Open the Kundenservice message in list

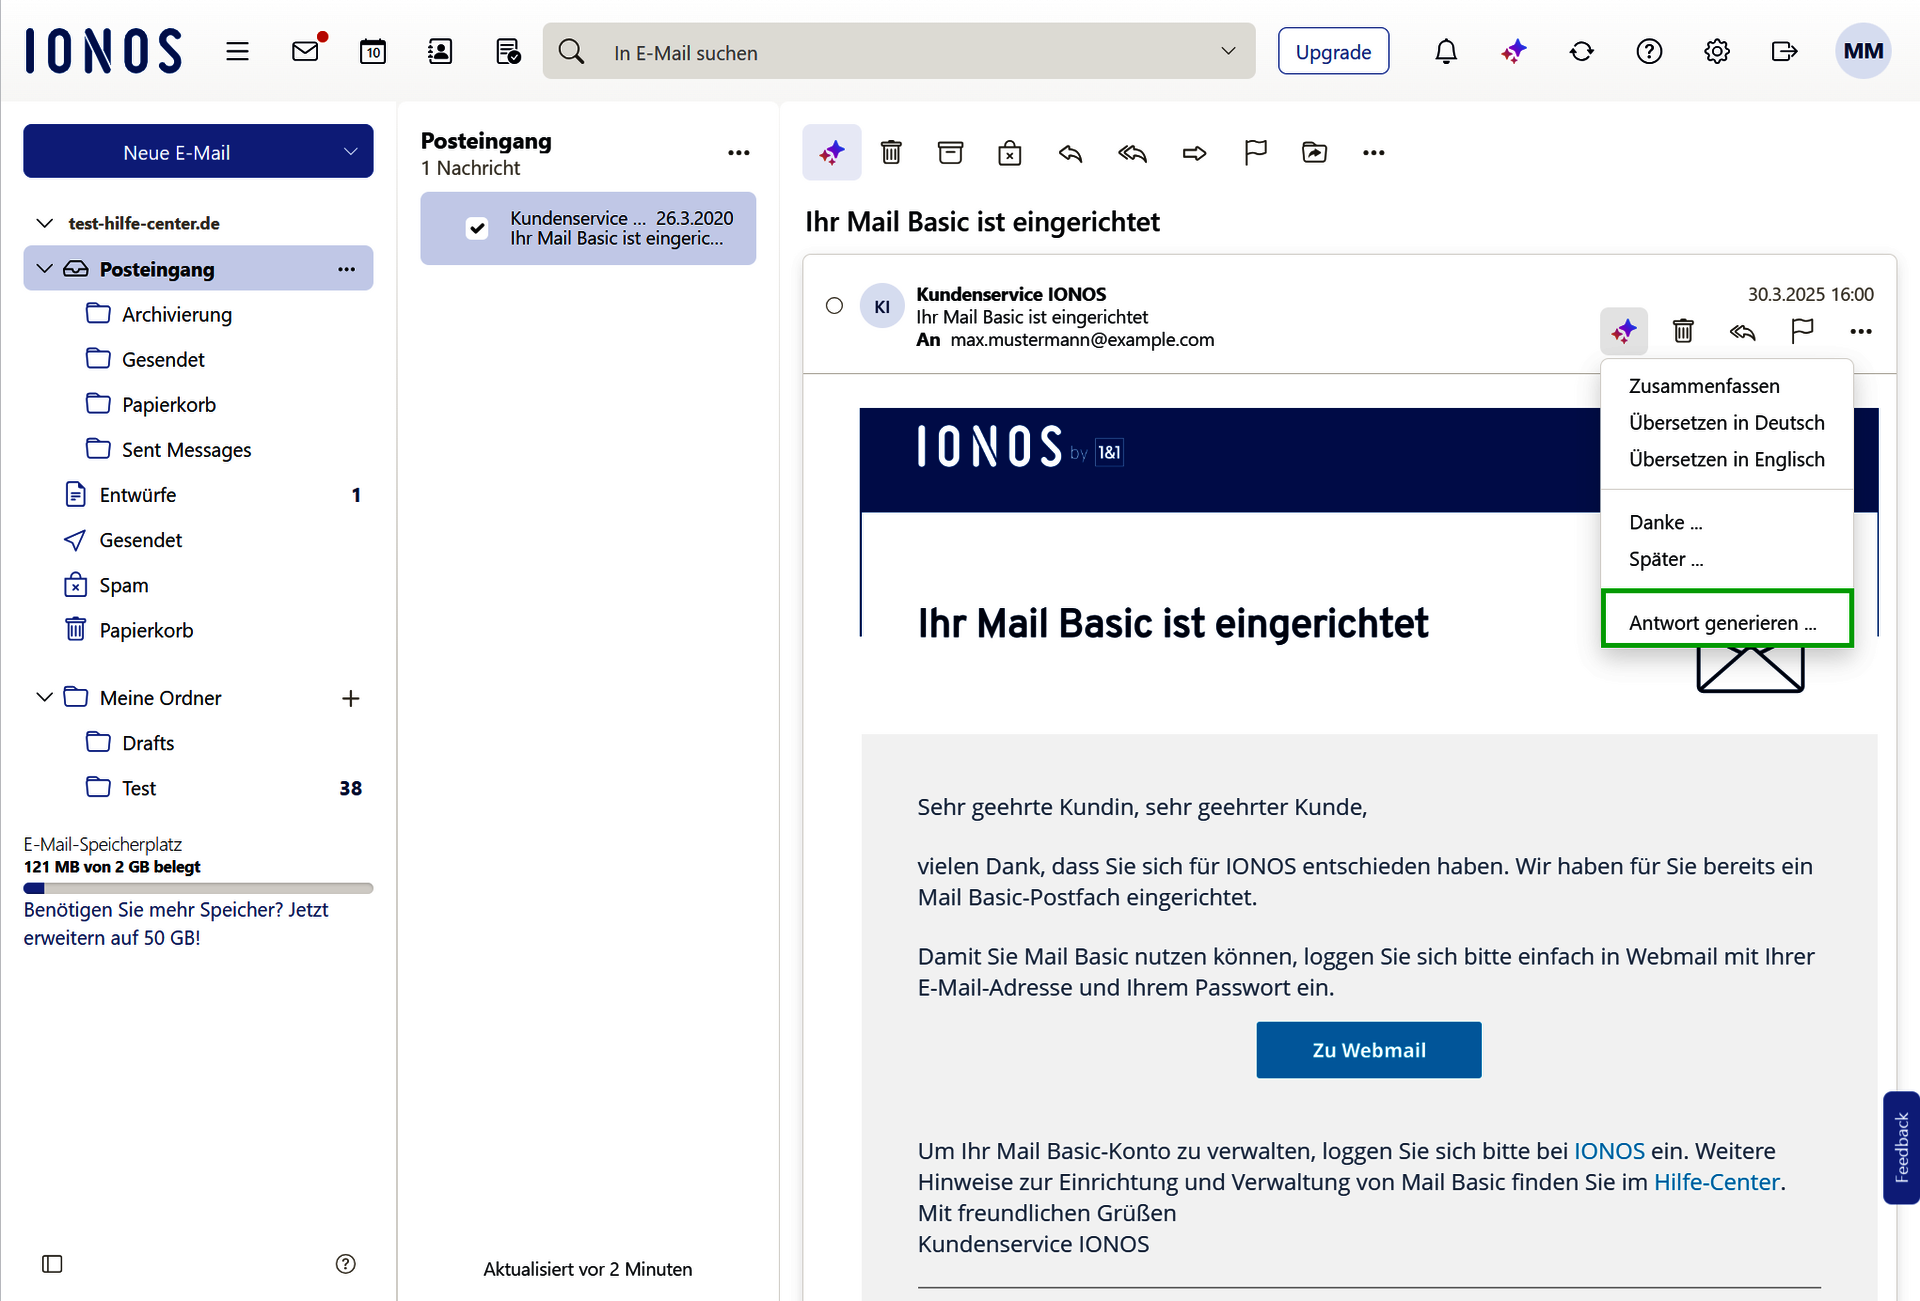[x=588, y=228]
